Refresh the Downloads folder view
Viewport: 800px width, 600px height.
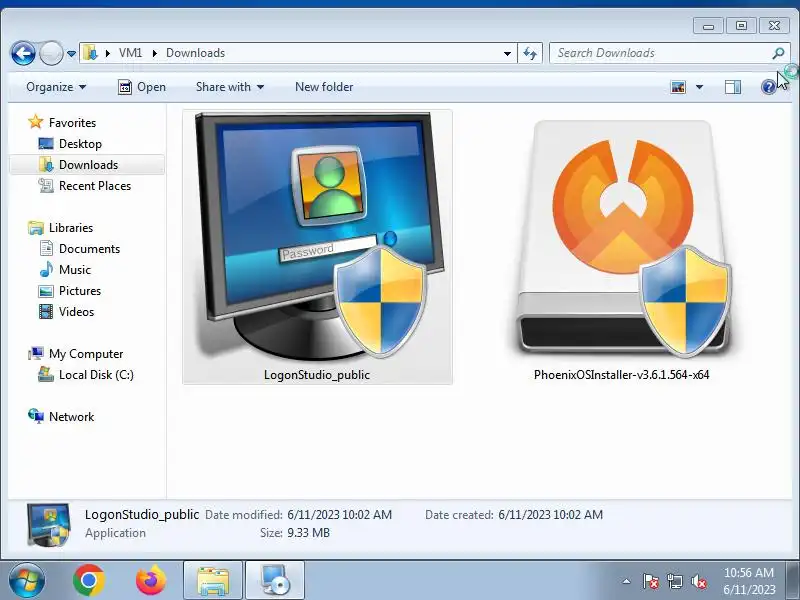click(x=530, y=53)
